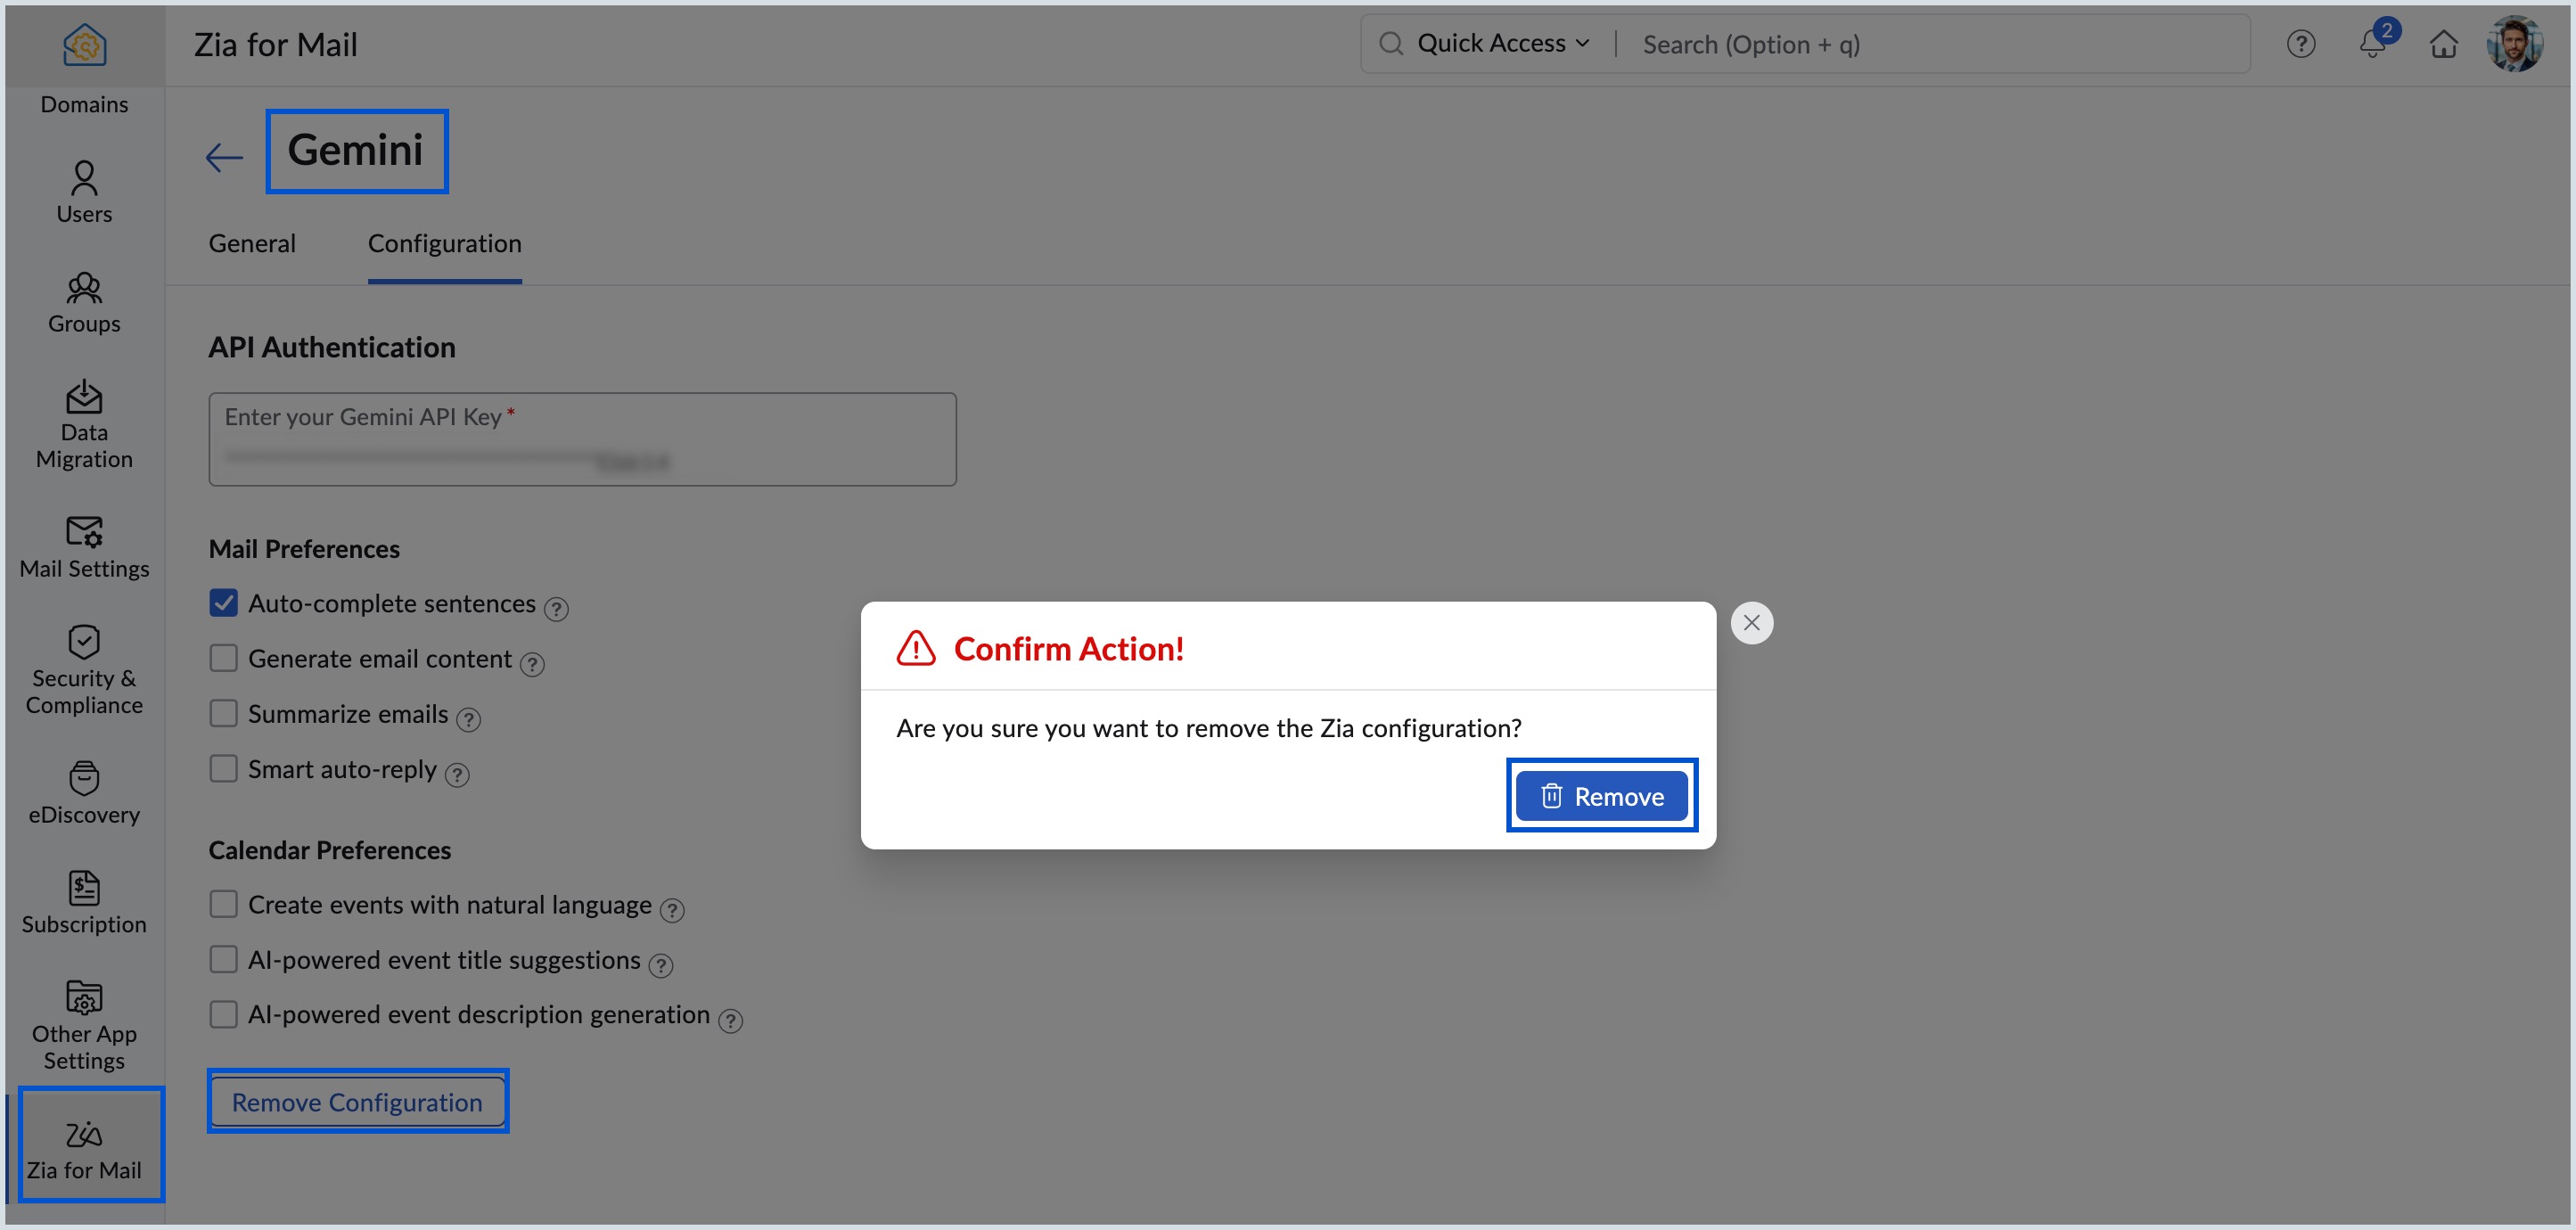Confirm removal with the Remove button
Screen dimensions: 2576x1230
click(x=1601, y=796)
